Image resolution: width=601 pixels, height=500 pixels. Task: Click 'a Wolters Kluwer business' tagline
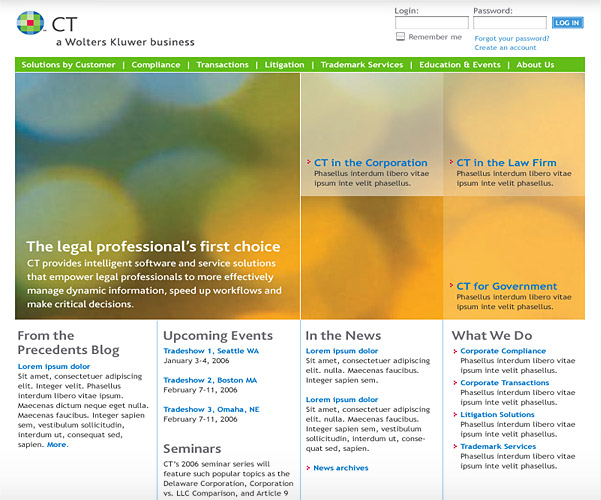125,42
